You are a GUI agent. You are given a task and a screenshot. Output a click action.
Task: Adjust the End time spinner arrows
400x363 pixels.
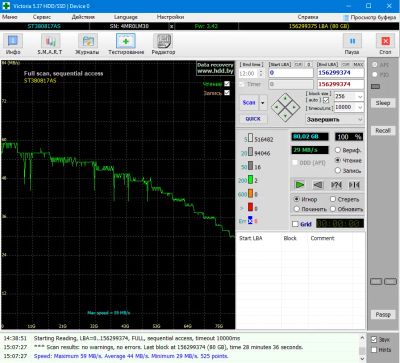261,73
